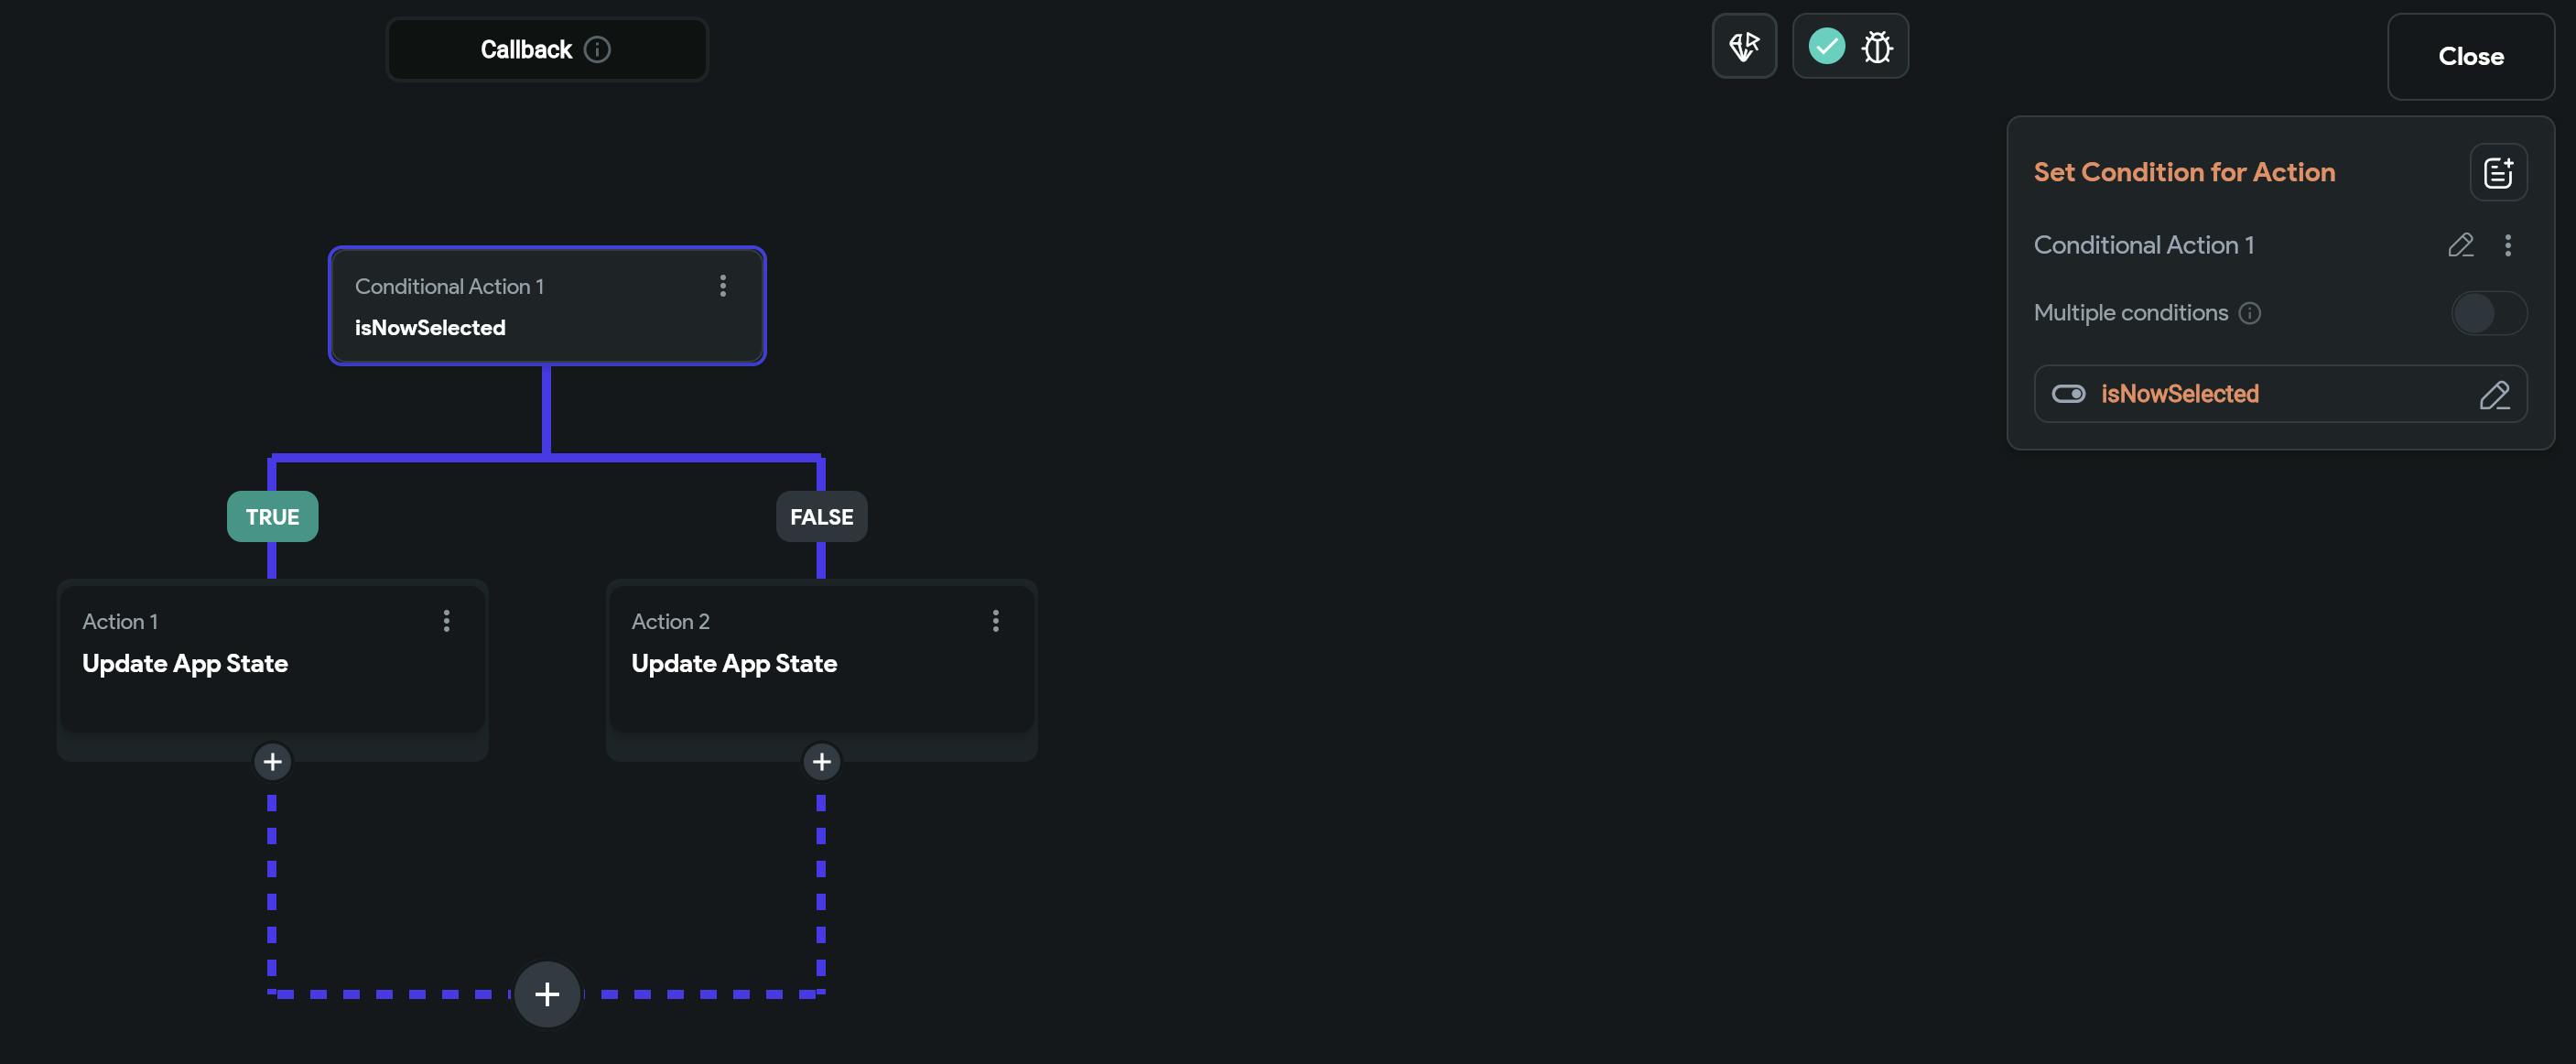Image resolution: width=2576 pixels, height=1064 pixels.
Task: Add action below Action 1 plus button
Action: [272, 762]
